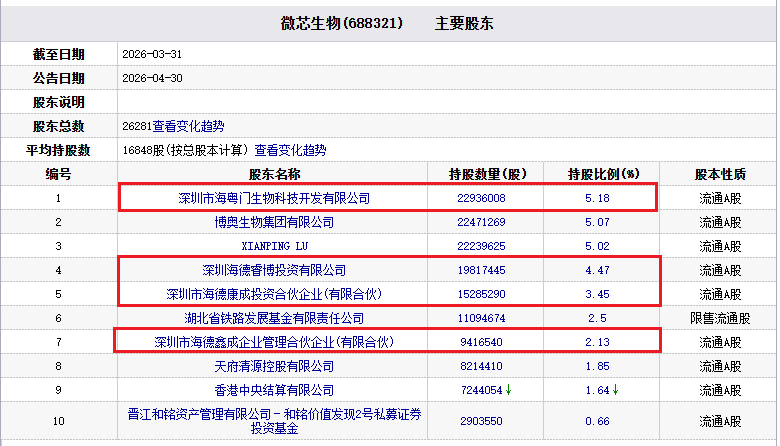Viewport: 780px width, 446px height.
Task: Open shareholder 博奥生物集团有限公司
Action: [x=274, y=222]
